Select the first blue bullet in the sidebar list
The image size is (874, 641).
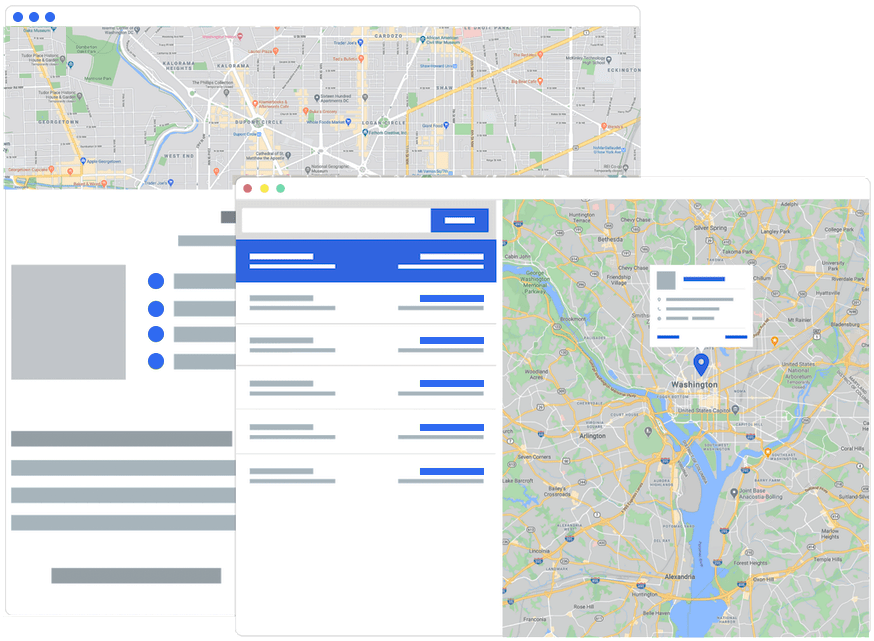pyautogui.click(x=158, y=278)
